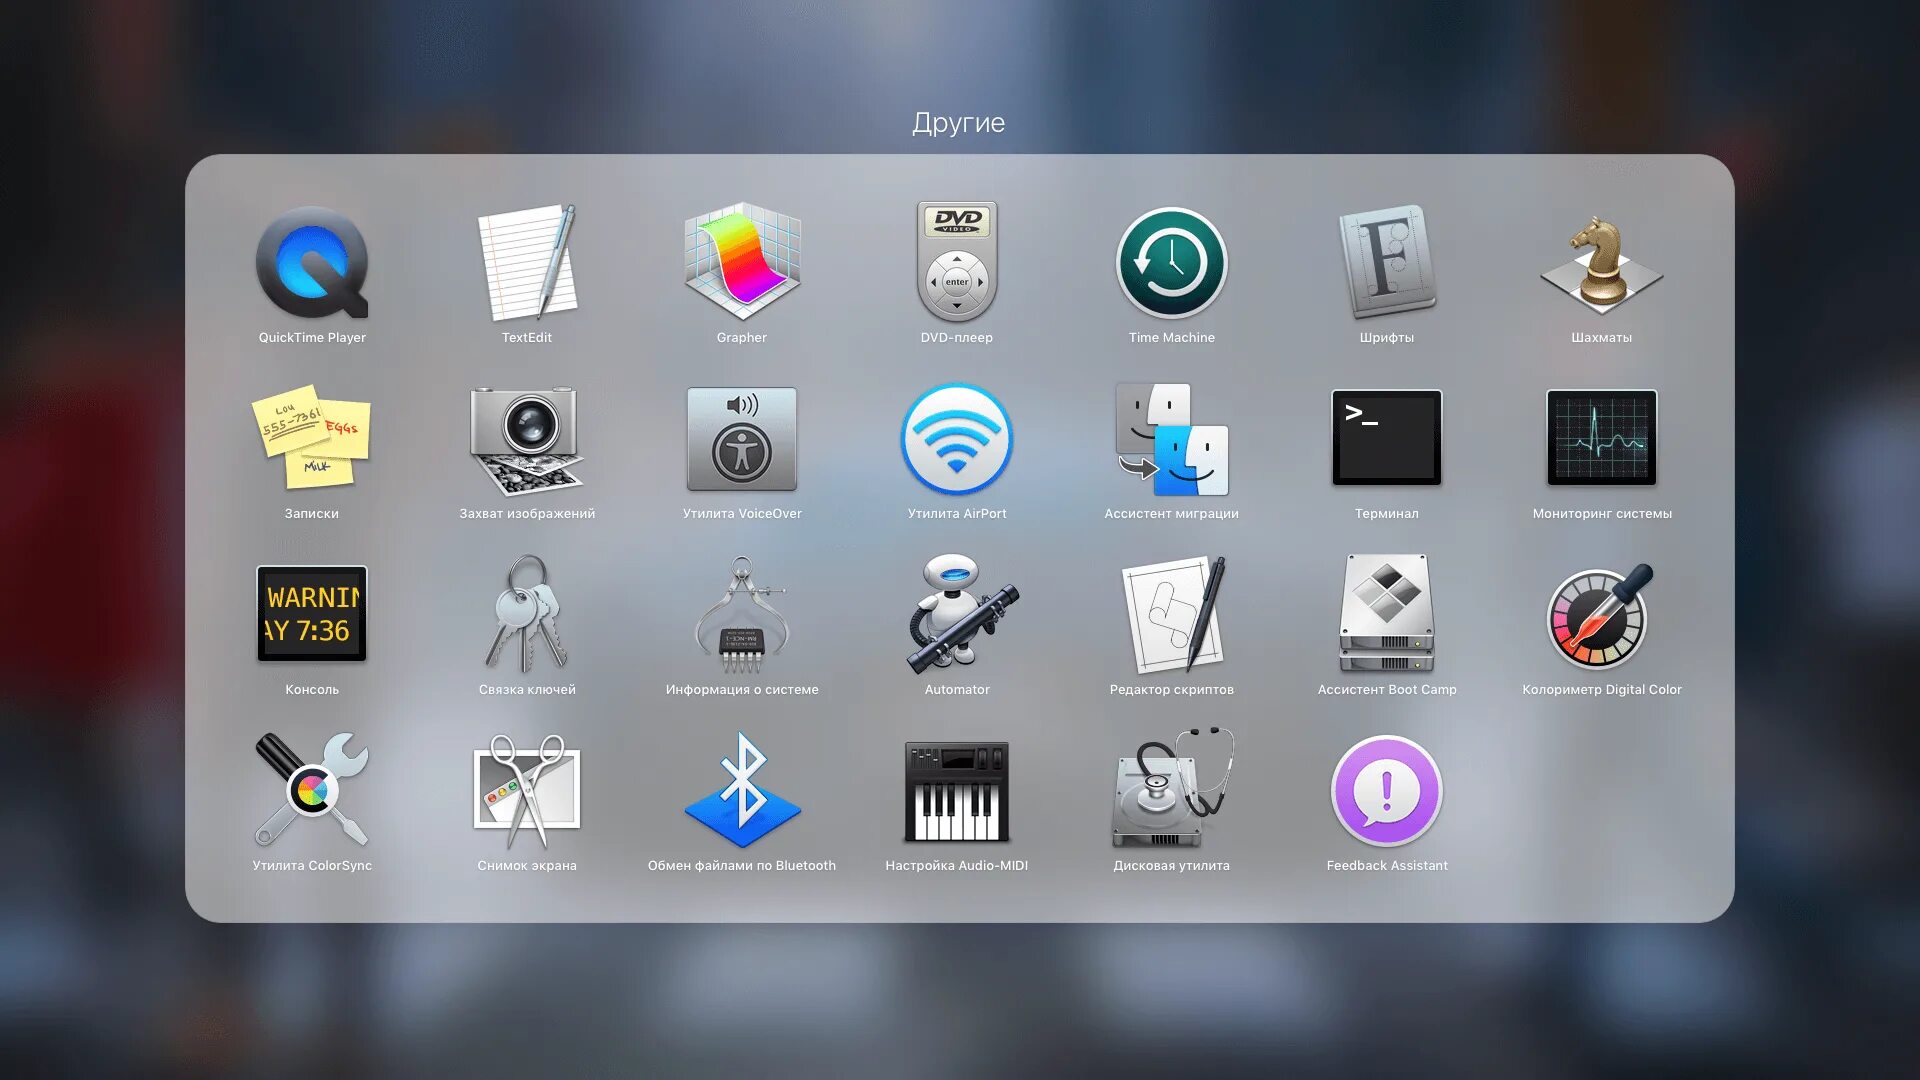Open Шрифты font book app
Viewport: 1920px width, 1080px height.
pos(1387,264)
